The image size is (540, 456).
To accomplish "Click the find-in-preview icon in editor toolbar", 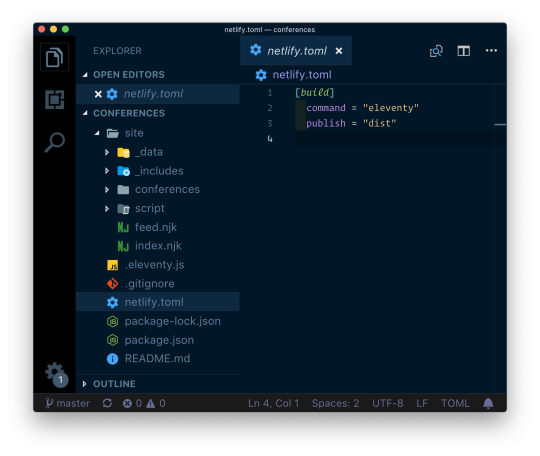I will click(x=436, y=51).
